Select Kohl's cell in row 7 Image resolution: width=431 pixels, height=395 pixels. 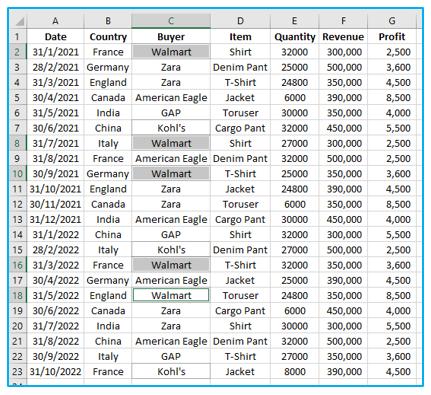click(171, 128)
